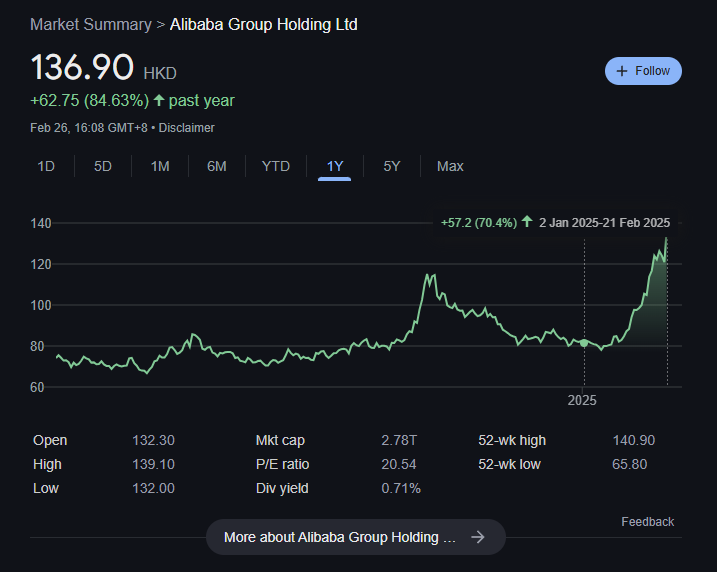Click the +62.75 (84.63%) change text
Screen dimensions: 717x572
click(x=90, y=101)
